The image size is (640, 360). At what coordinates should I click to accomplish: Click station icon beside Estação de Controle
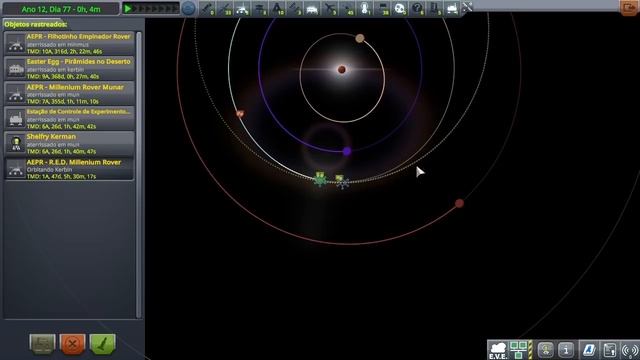click(x=16, y=119)
